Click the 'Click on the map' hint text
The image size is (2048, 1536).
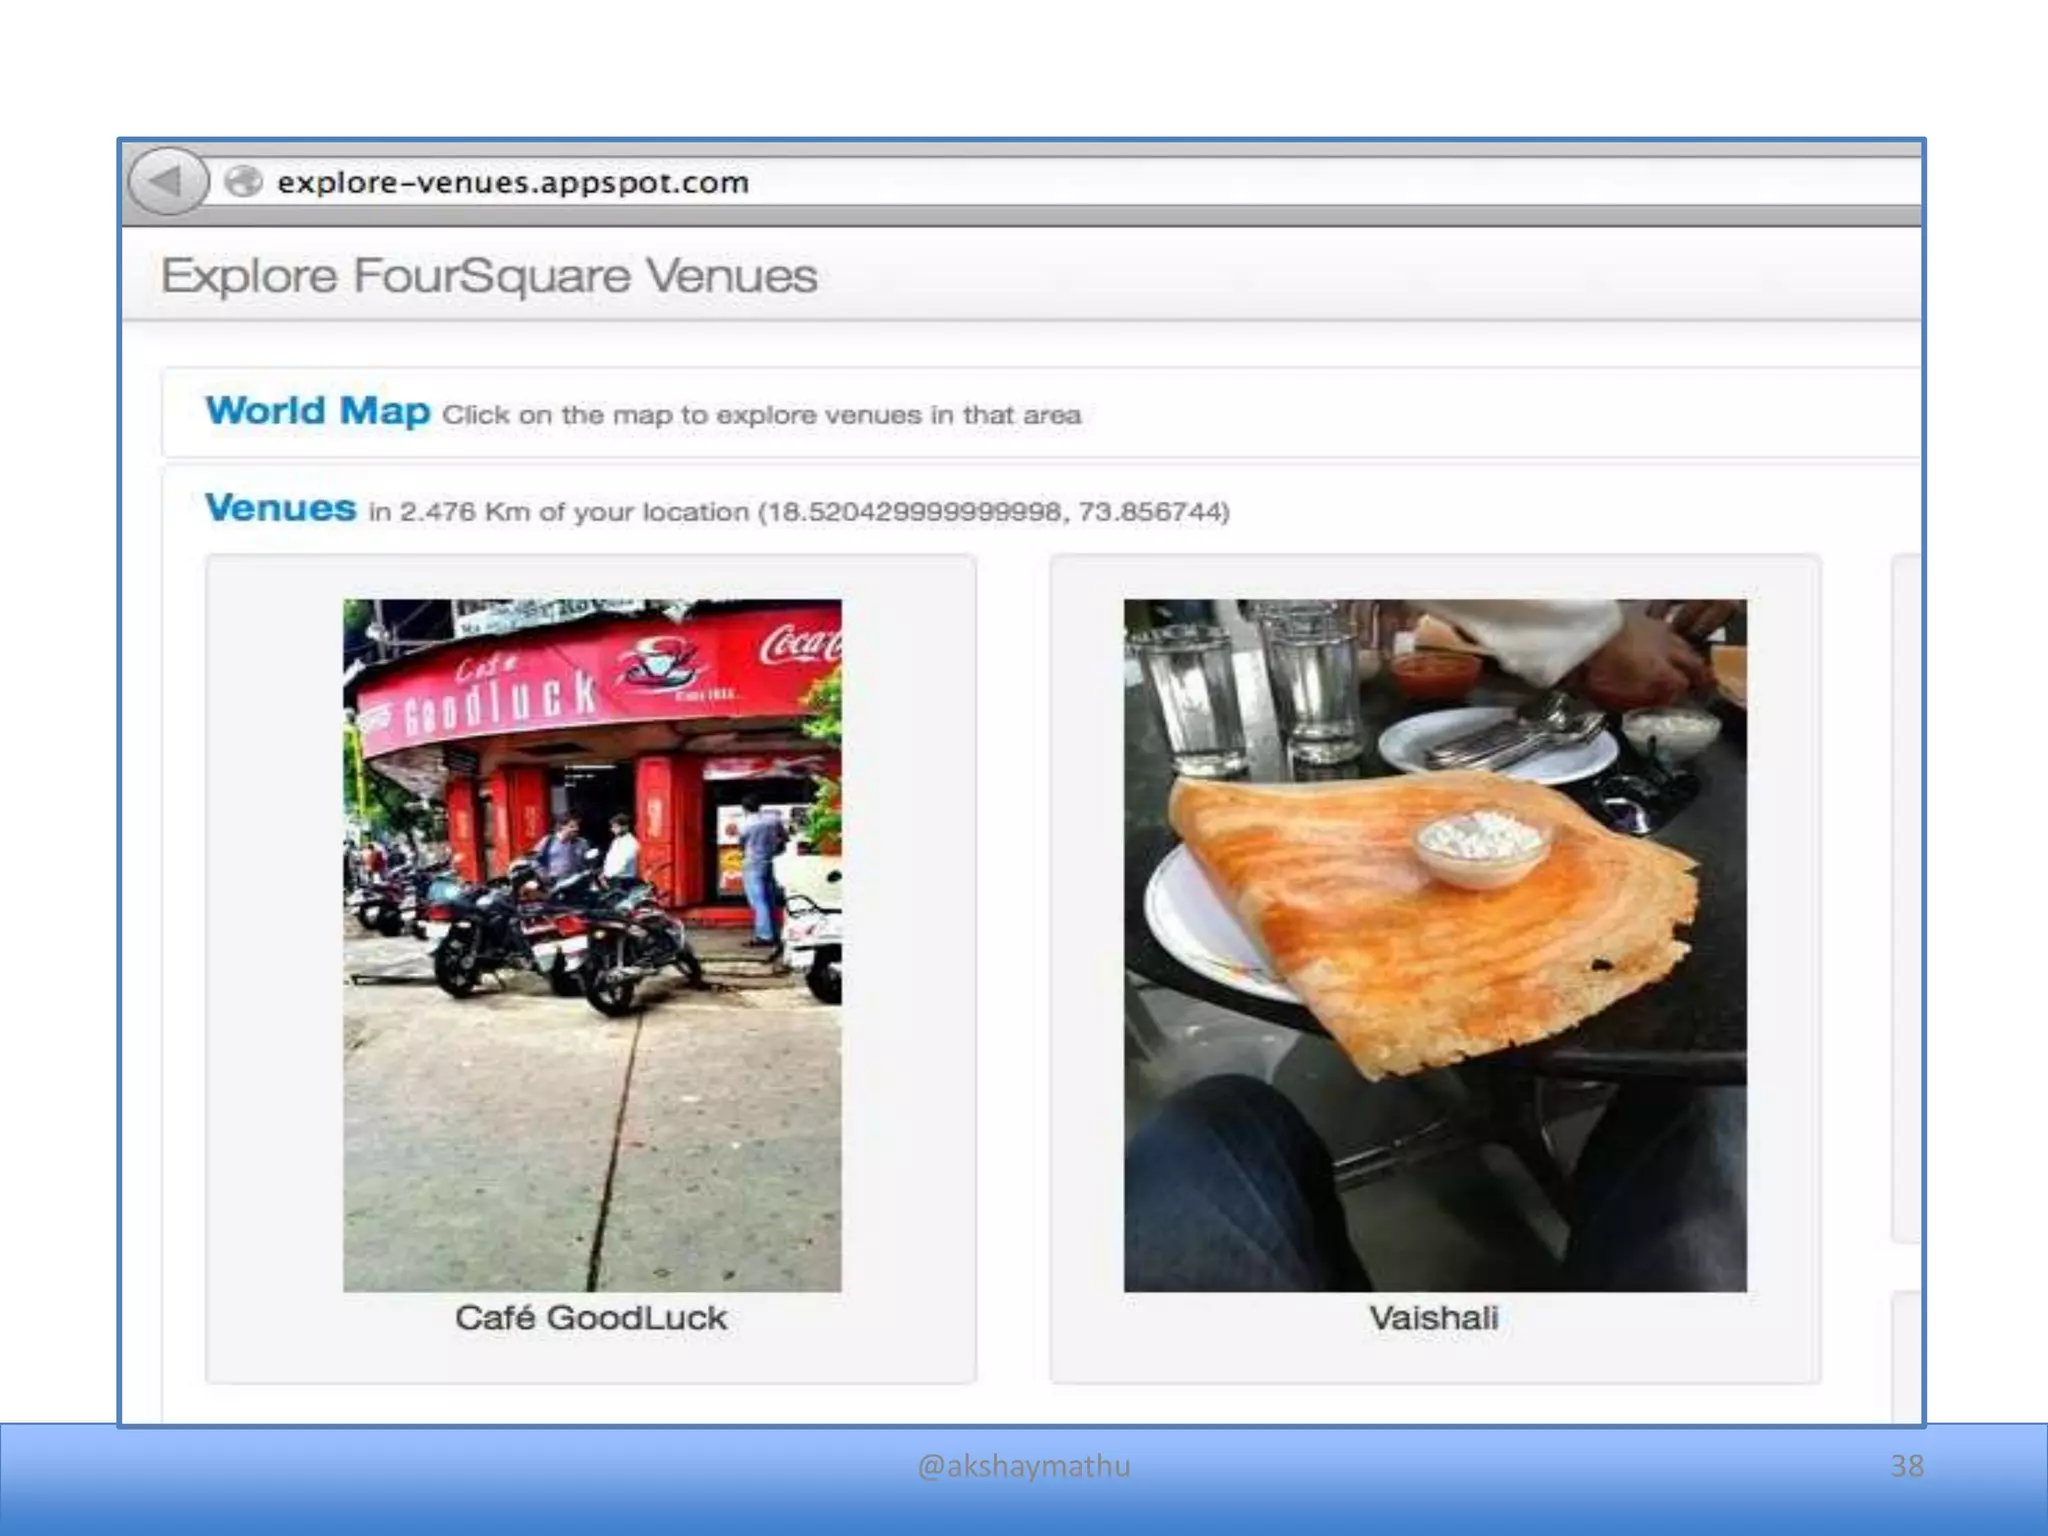tap(761, 415)
